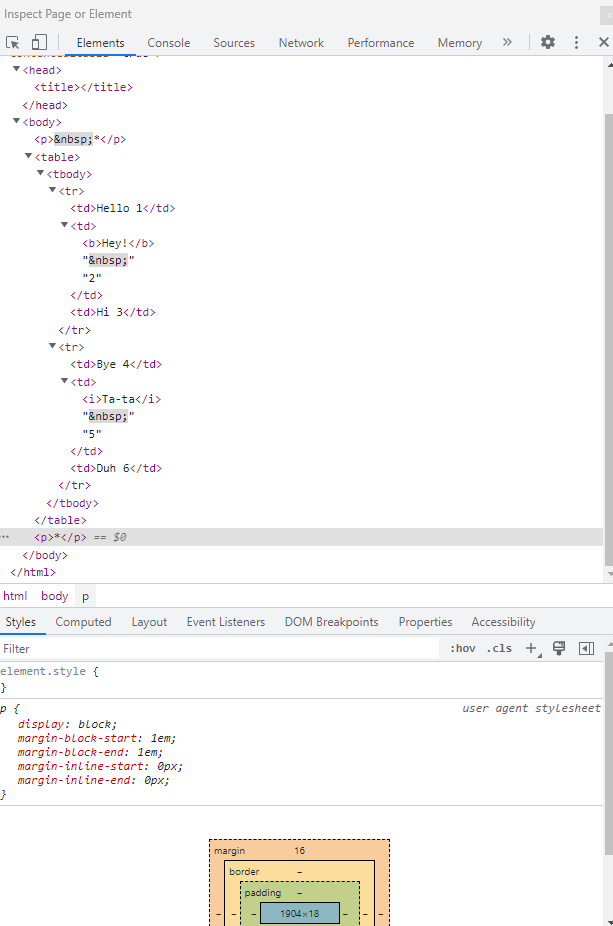Toggle the device toolbar icon

click(x=39, y=43)
